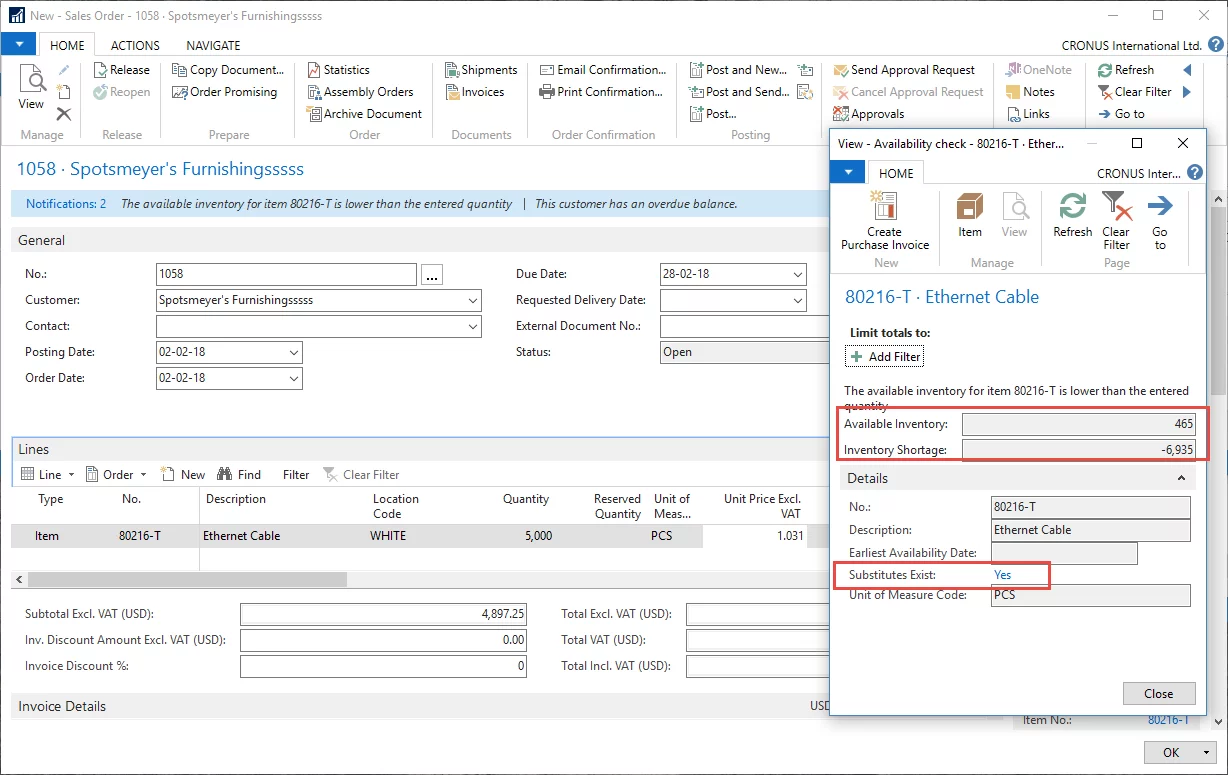1228x775 pixels.
Task: Click Clear Filter in Availability check window
Action: (x=1116, y=208)
